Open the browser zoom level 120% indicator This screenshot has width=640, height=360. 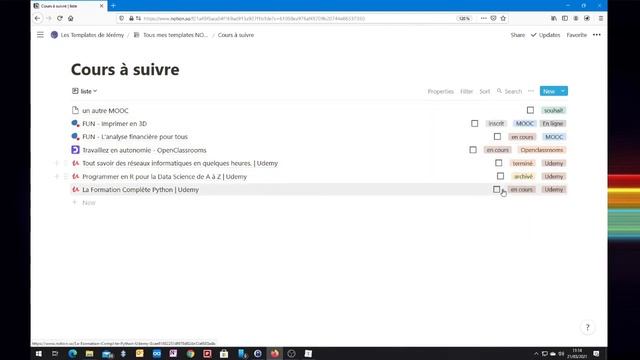[x=464, y=18]
